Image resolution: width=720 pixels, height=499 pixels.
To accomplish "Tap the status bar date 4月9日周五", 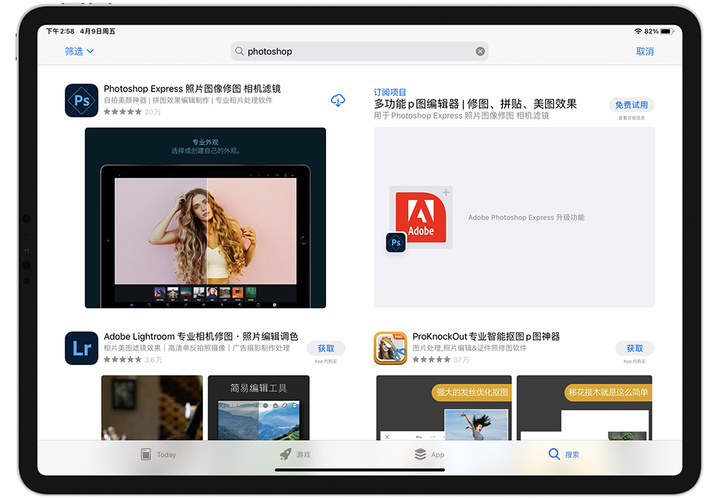I will coord(97,31).
